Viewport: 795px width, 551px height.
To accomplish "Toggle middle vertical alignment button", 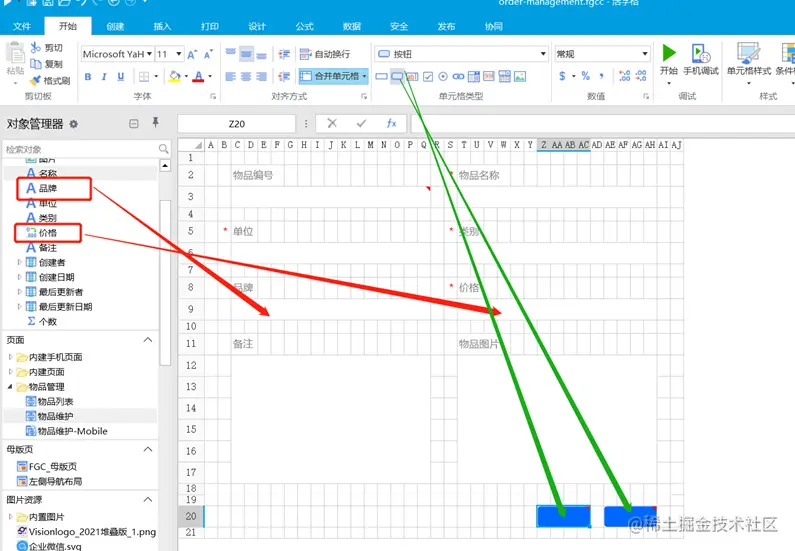I will tap(246, 53).
